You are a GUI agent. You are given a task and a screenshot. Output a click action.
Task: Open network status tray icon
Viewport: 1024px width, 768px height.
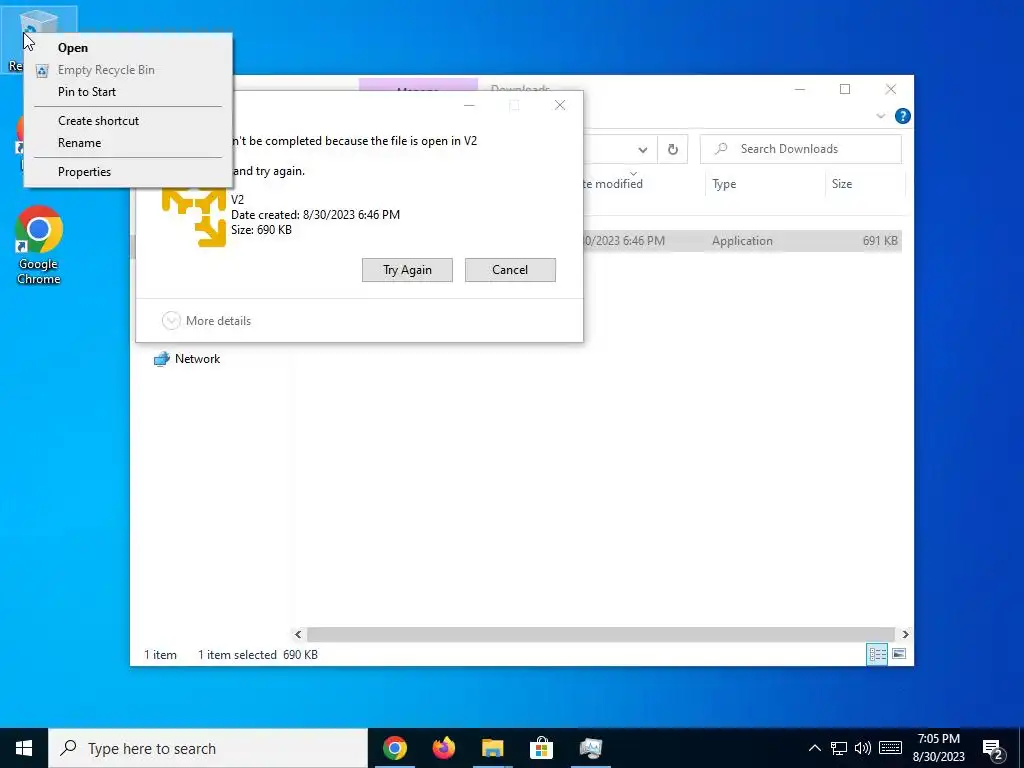(x=839, y=748)
